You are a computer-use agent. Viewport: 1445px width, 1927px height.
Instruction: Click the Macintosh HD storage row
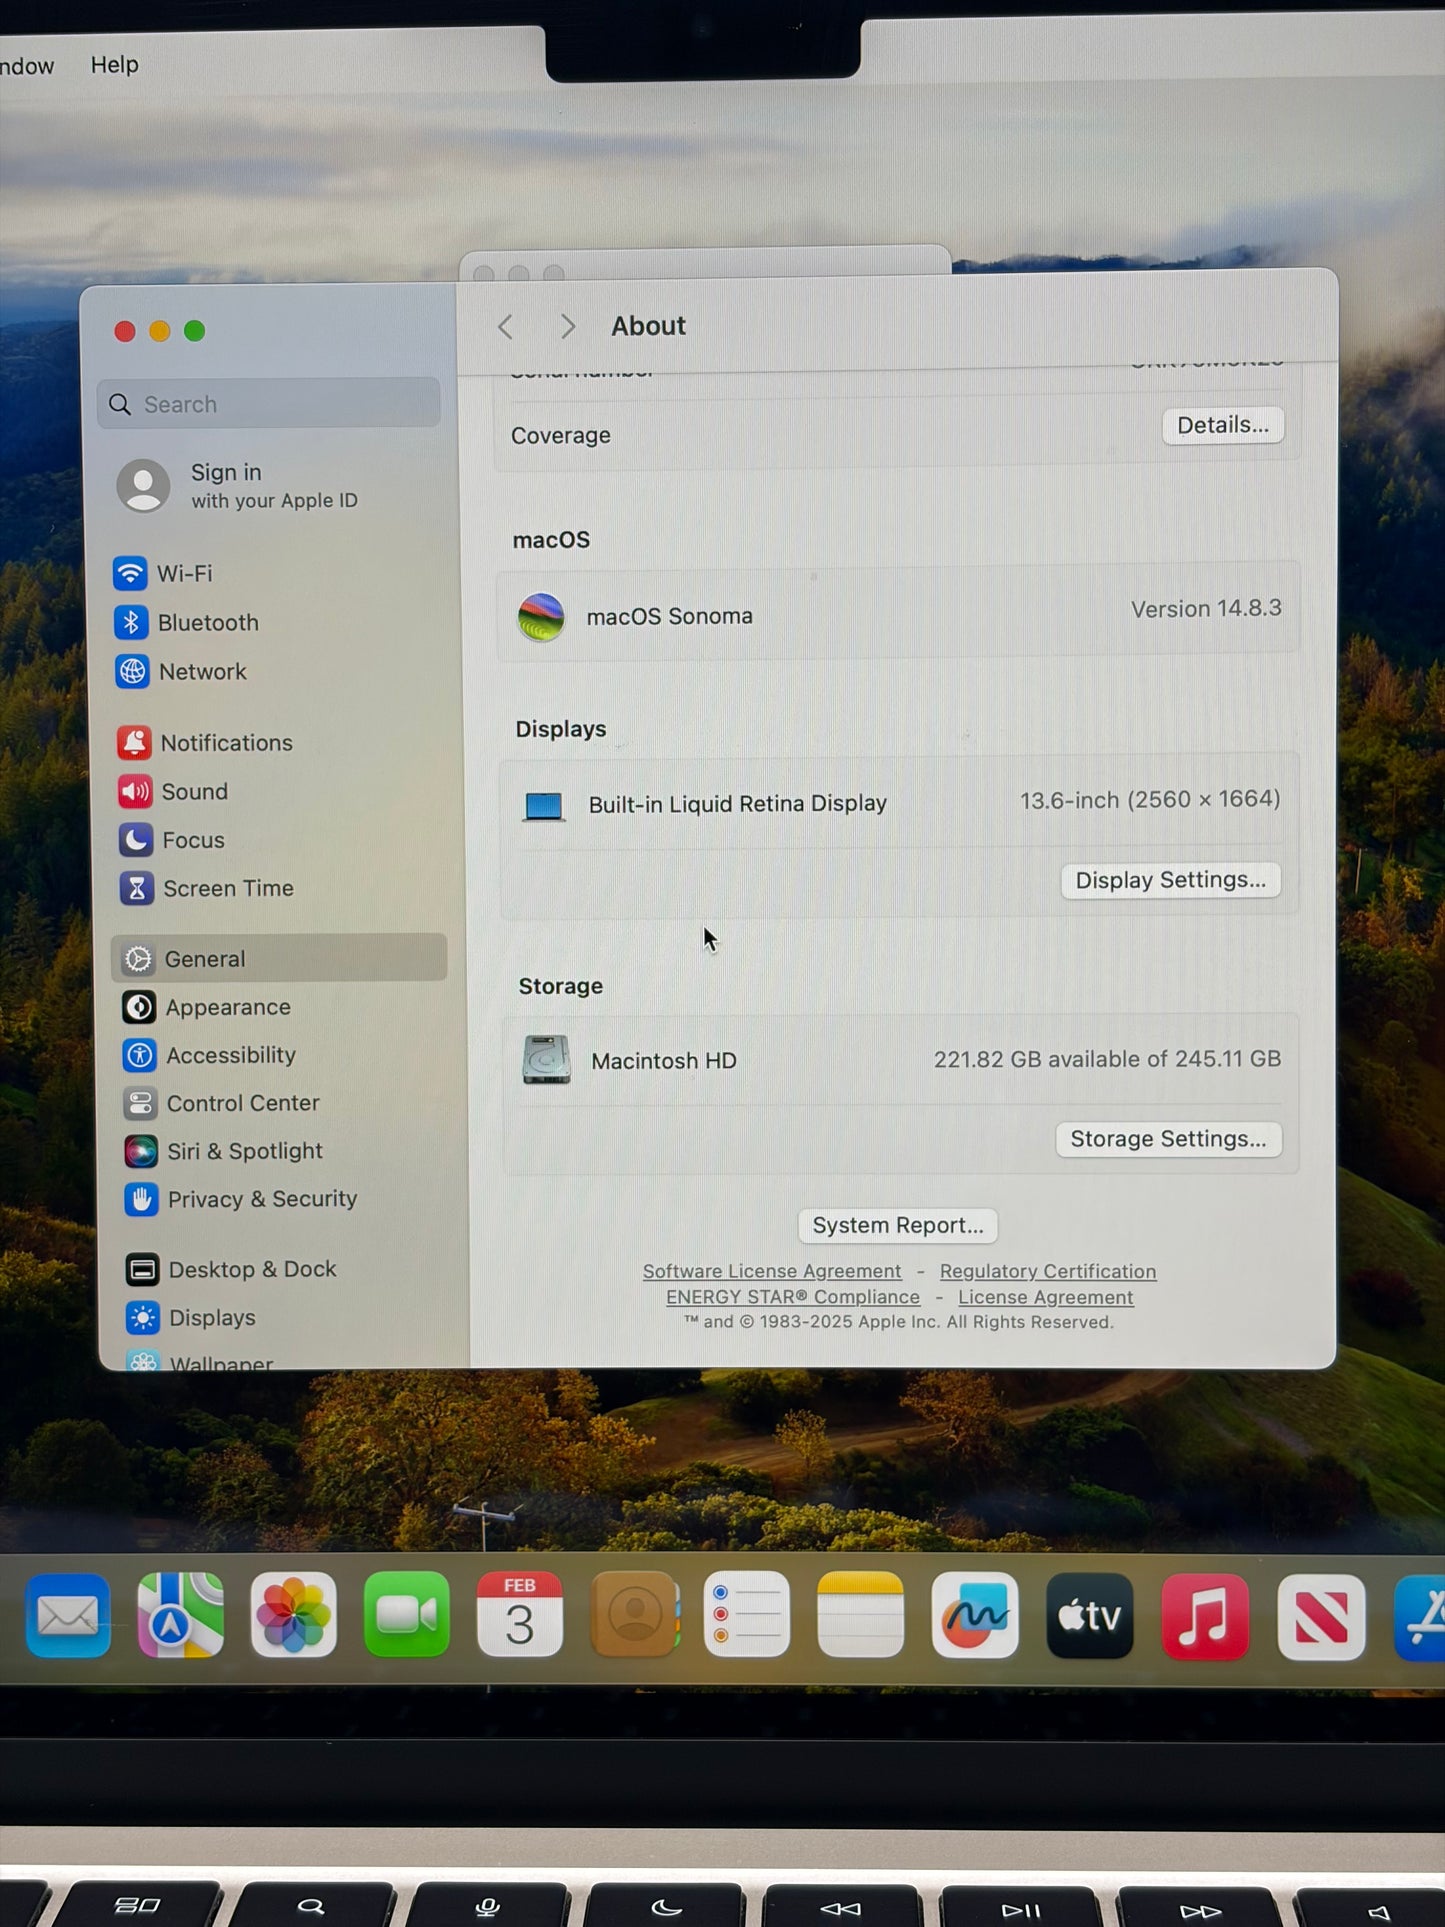pos(900,1060)
